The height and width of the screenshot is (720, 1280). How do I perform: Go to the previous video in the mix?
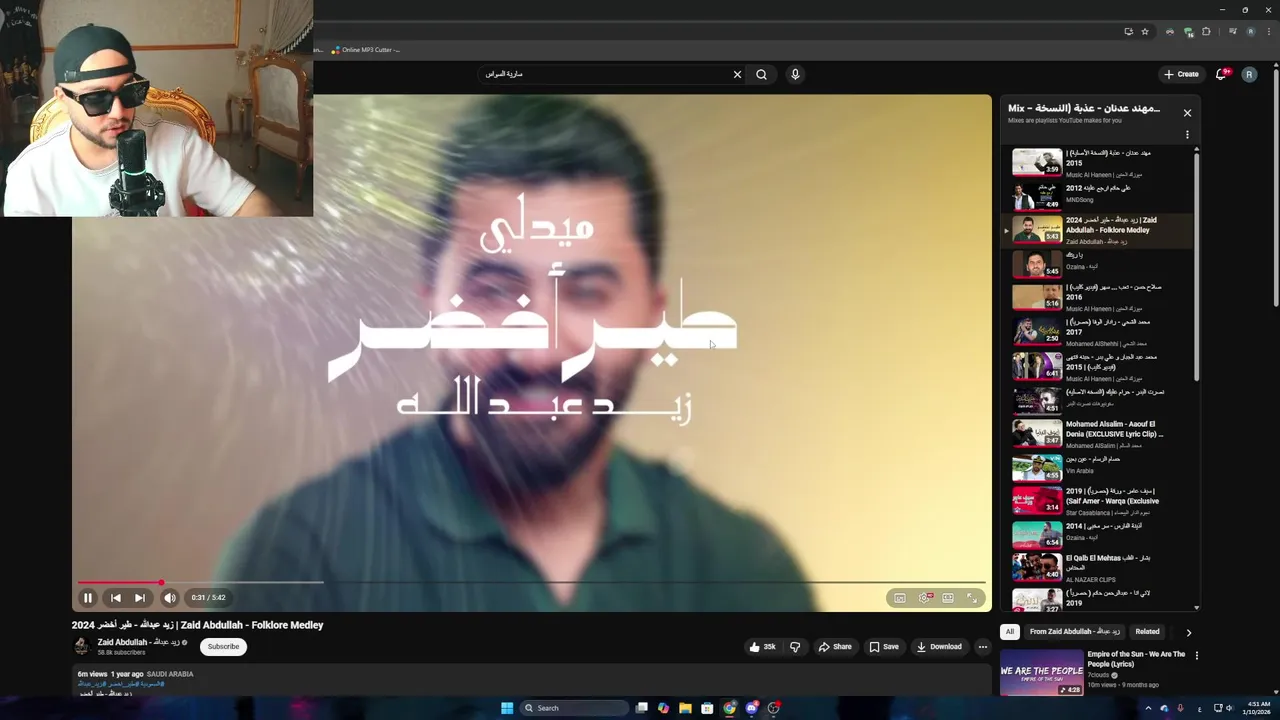click(x=115, y=598)
